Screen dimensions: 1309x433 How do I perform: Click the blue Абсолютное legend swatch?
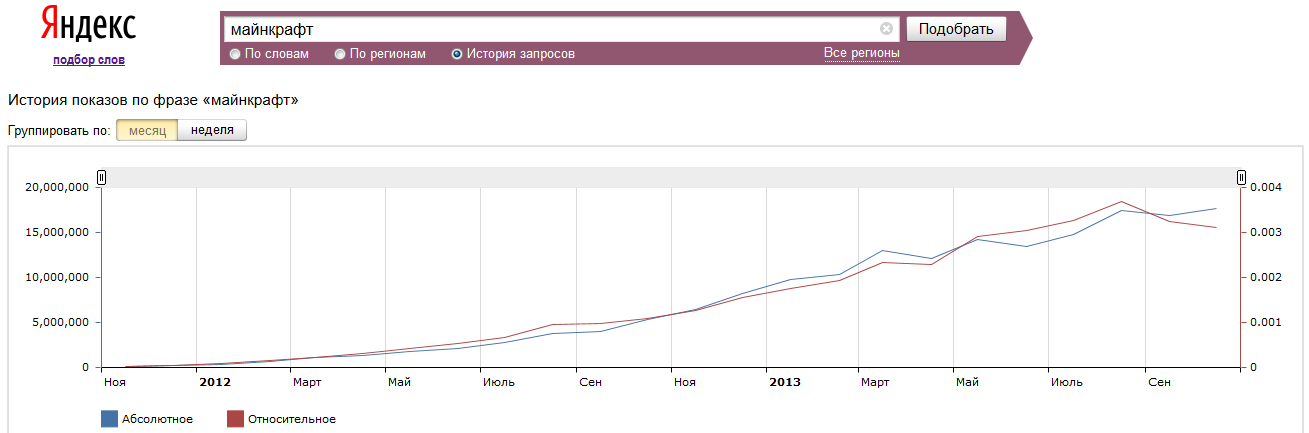tap(109, 419)
